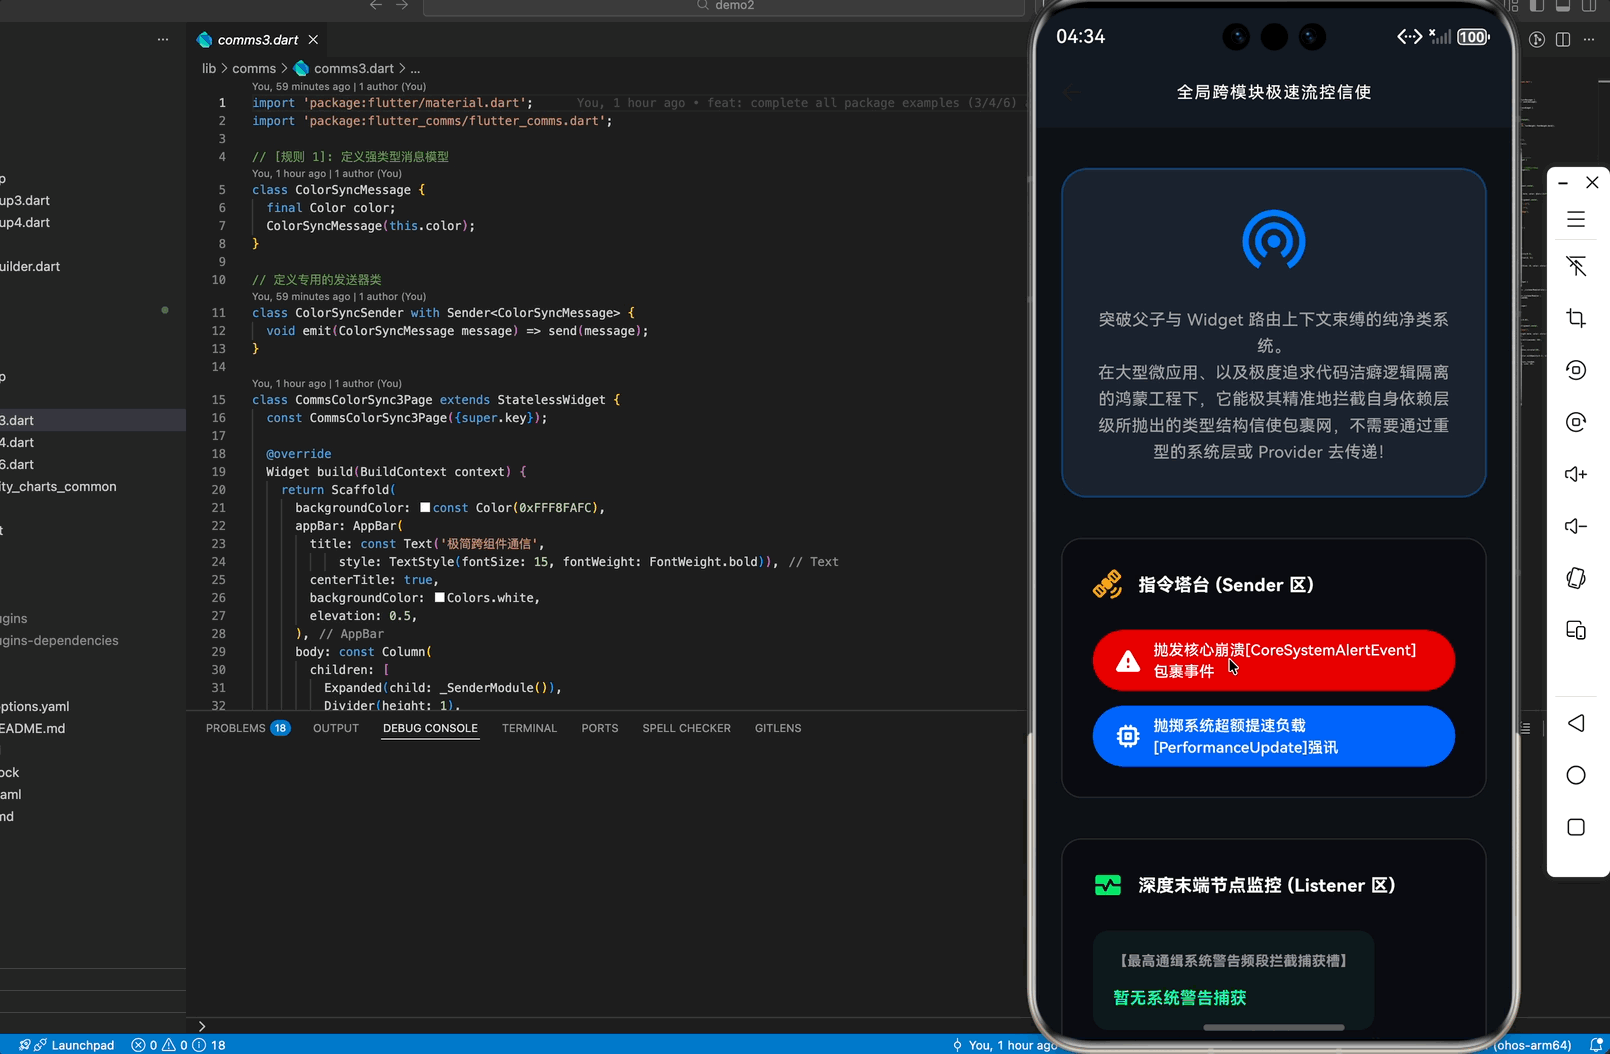Increase emulator volume
Screen dimensions: 1610x1054
1576,474
